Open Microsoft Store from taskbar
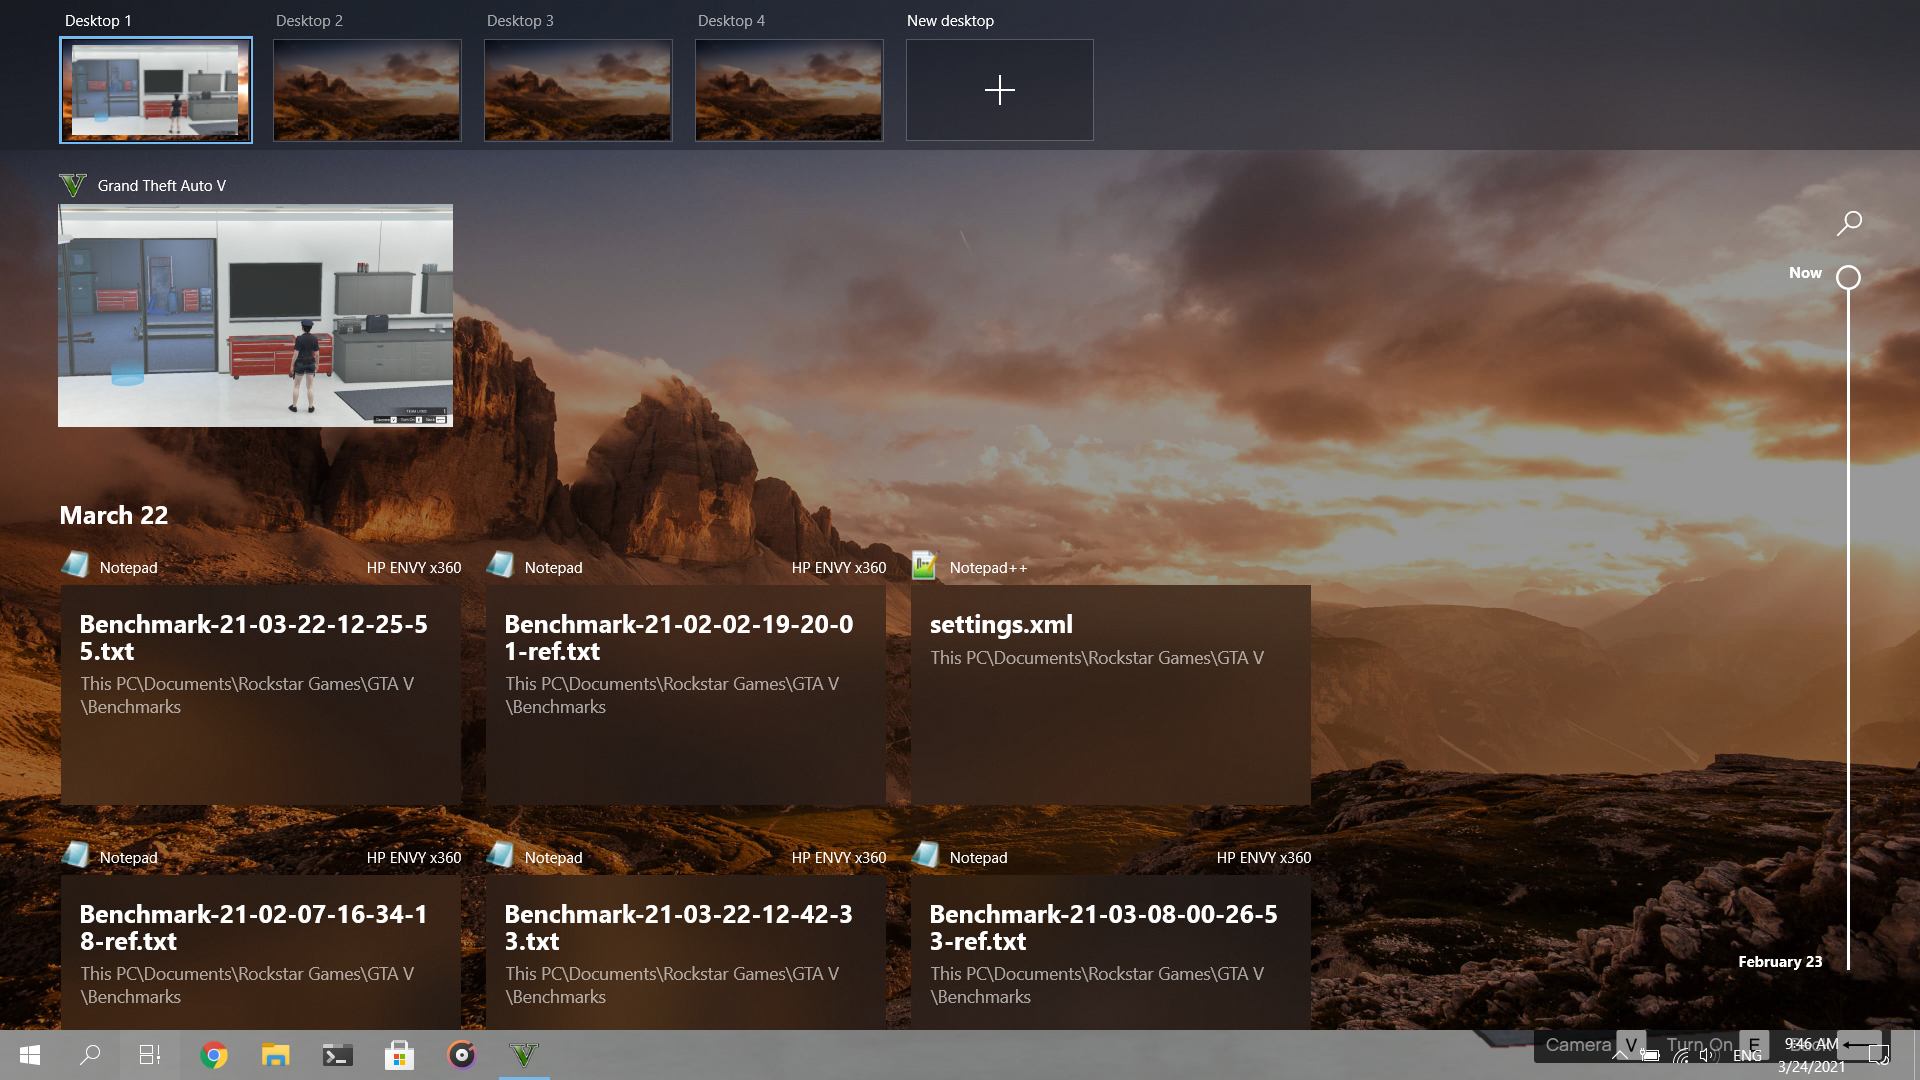Screen dimensions: 1920x1080 400,1055
